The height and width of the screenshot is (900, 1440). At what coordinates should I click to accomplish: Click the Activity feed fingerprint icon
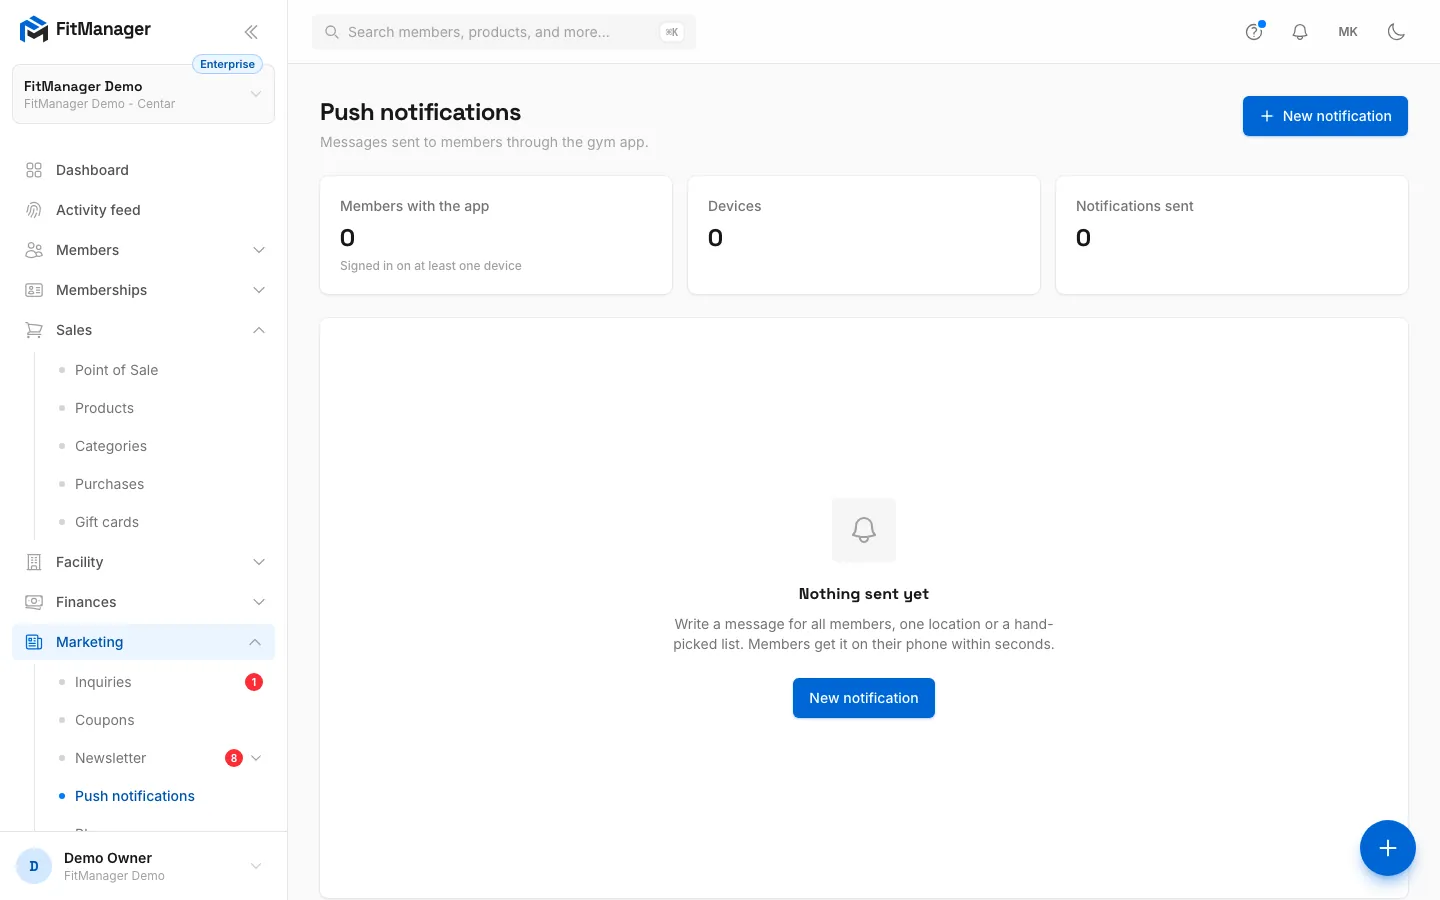(x=34, y=210)
